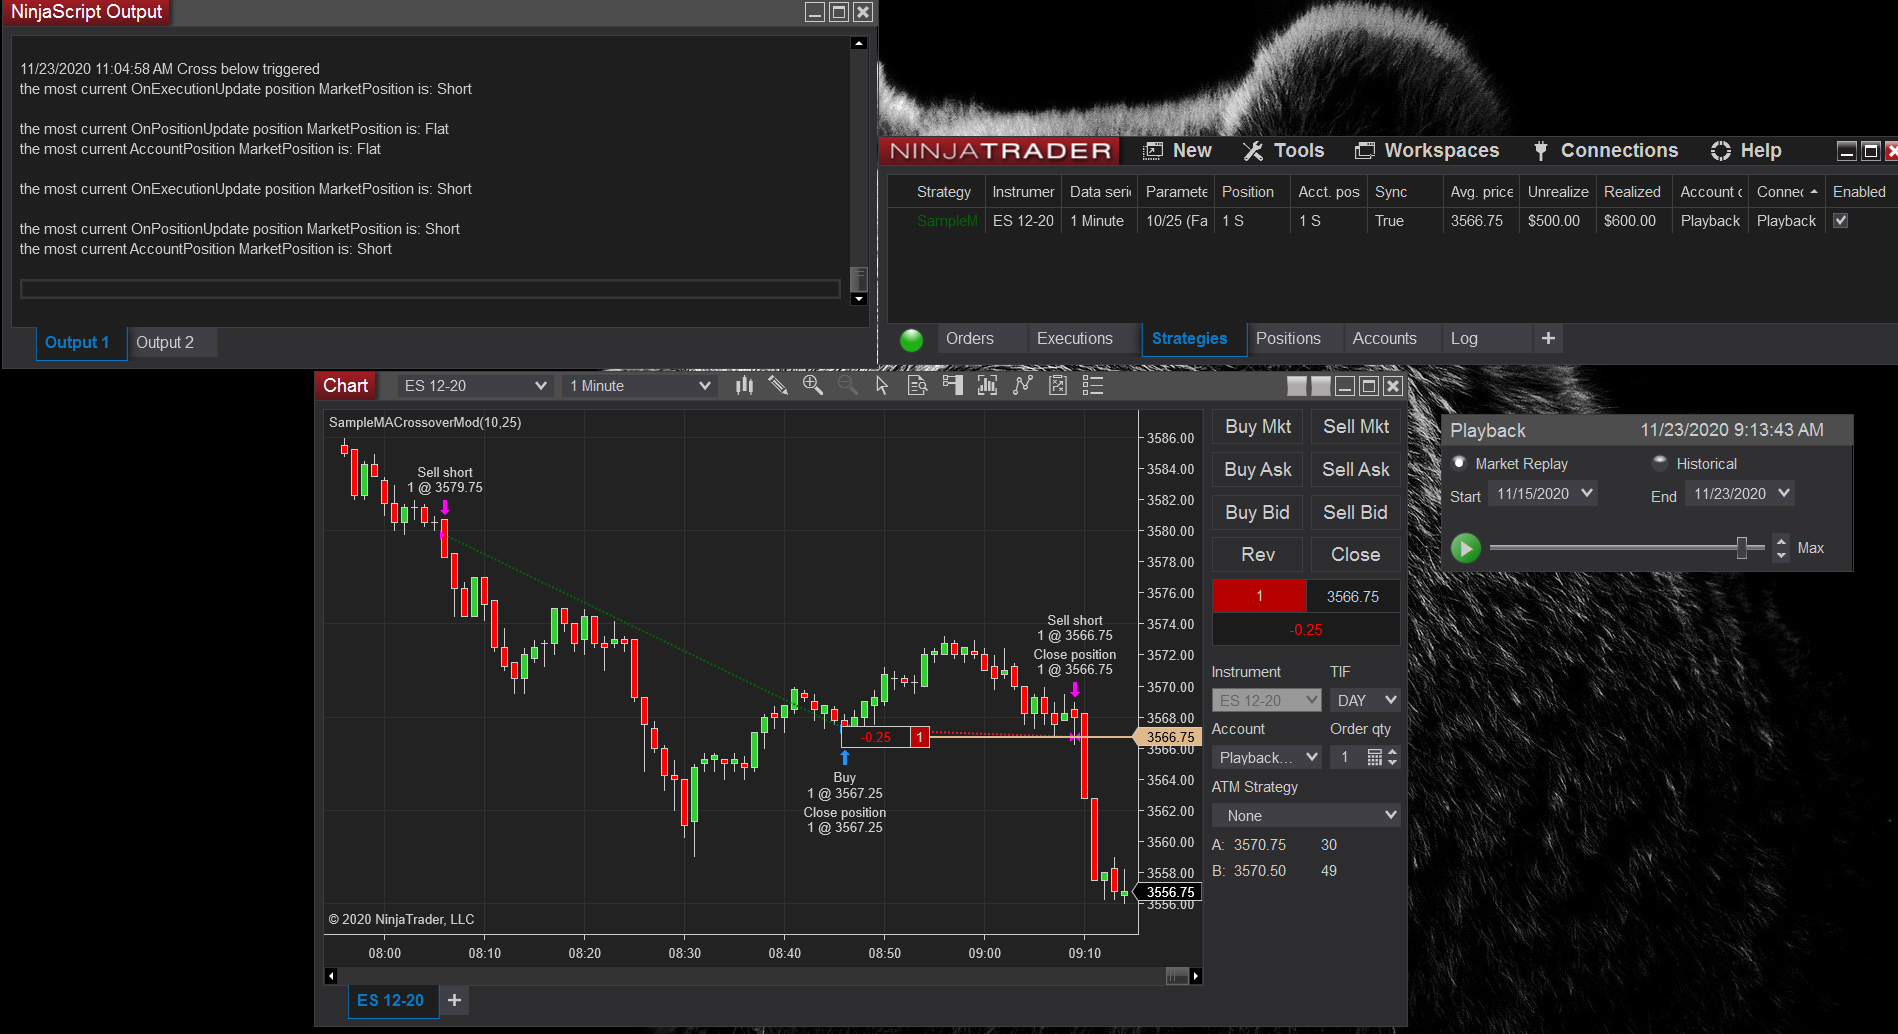Image resolution: width=1898 pixels, height=1034 pixels.
Task: Open the TIF DAY dropdown
Action: [x=1365, y=700]
